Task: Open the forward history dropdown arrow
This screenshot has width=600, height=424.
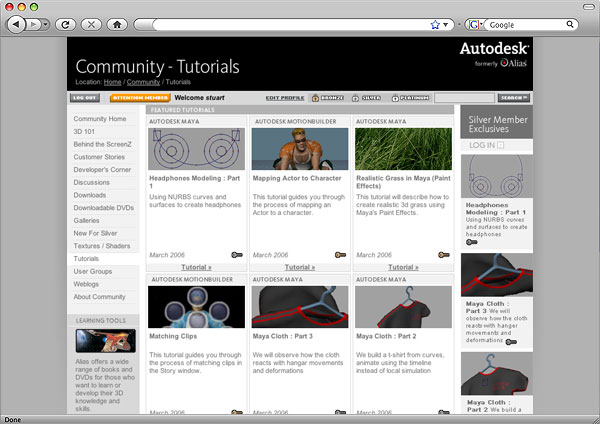Action: 46,23
